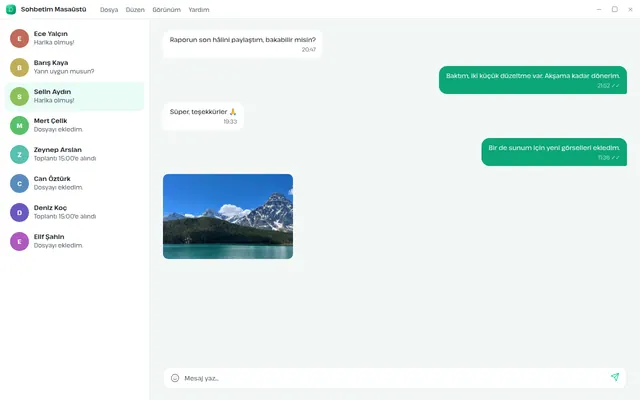640x400 pixels.
Task: Open the Görünüm menu
Action: (x=167, y=10)
